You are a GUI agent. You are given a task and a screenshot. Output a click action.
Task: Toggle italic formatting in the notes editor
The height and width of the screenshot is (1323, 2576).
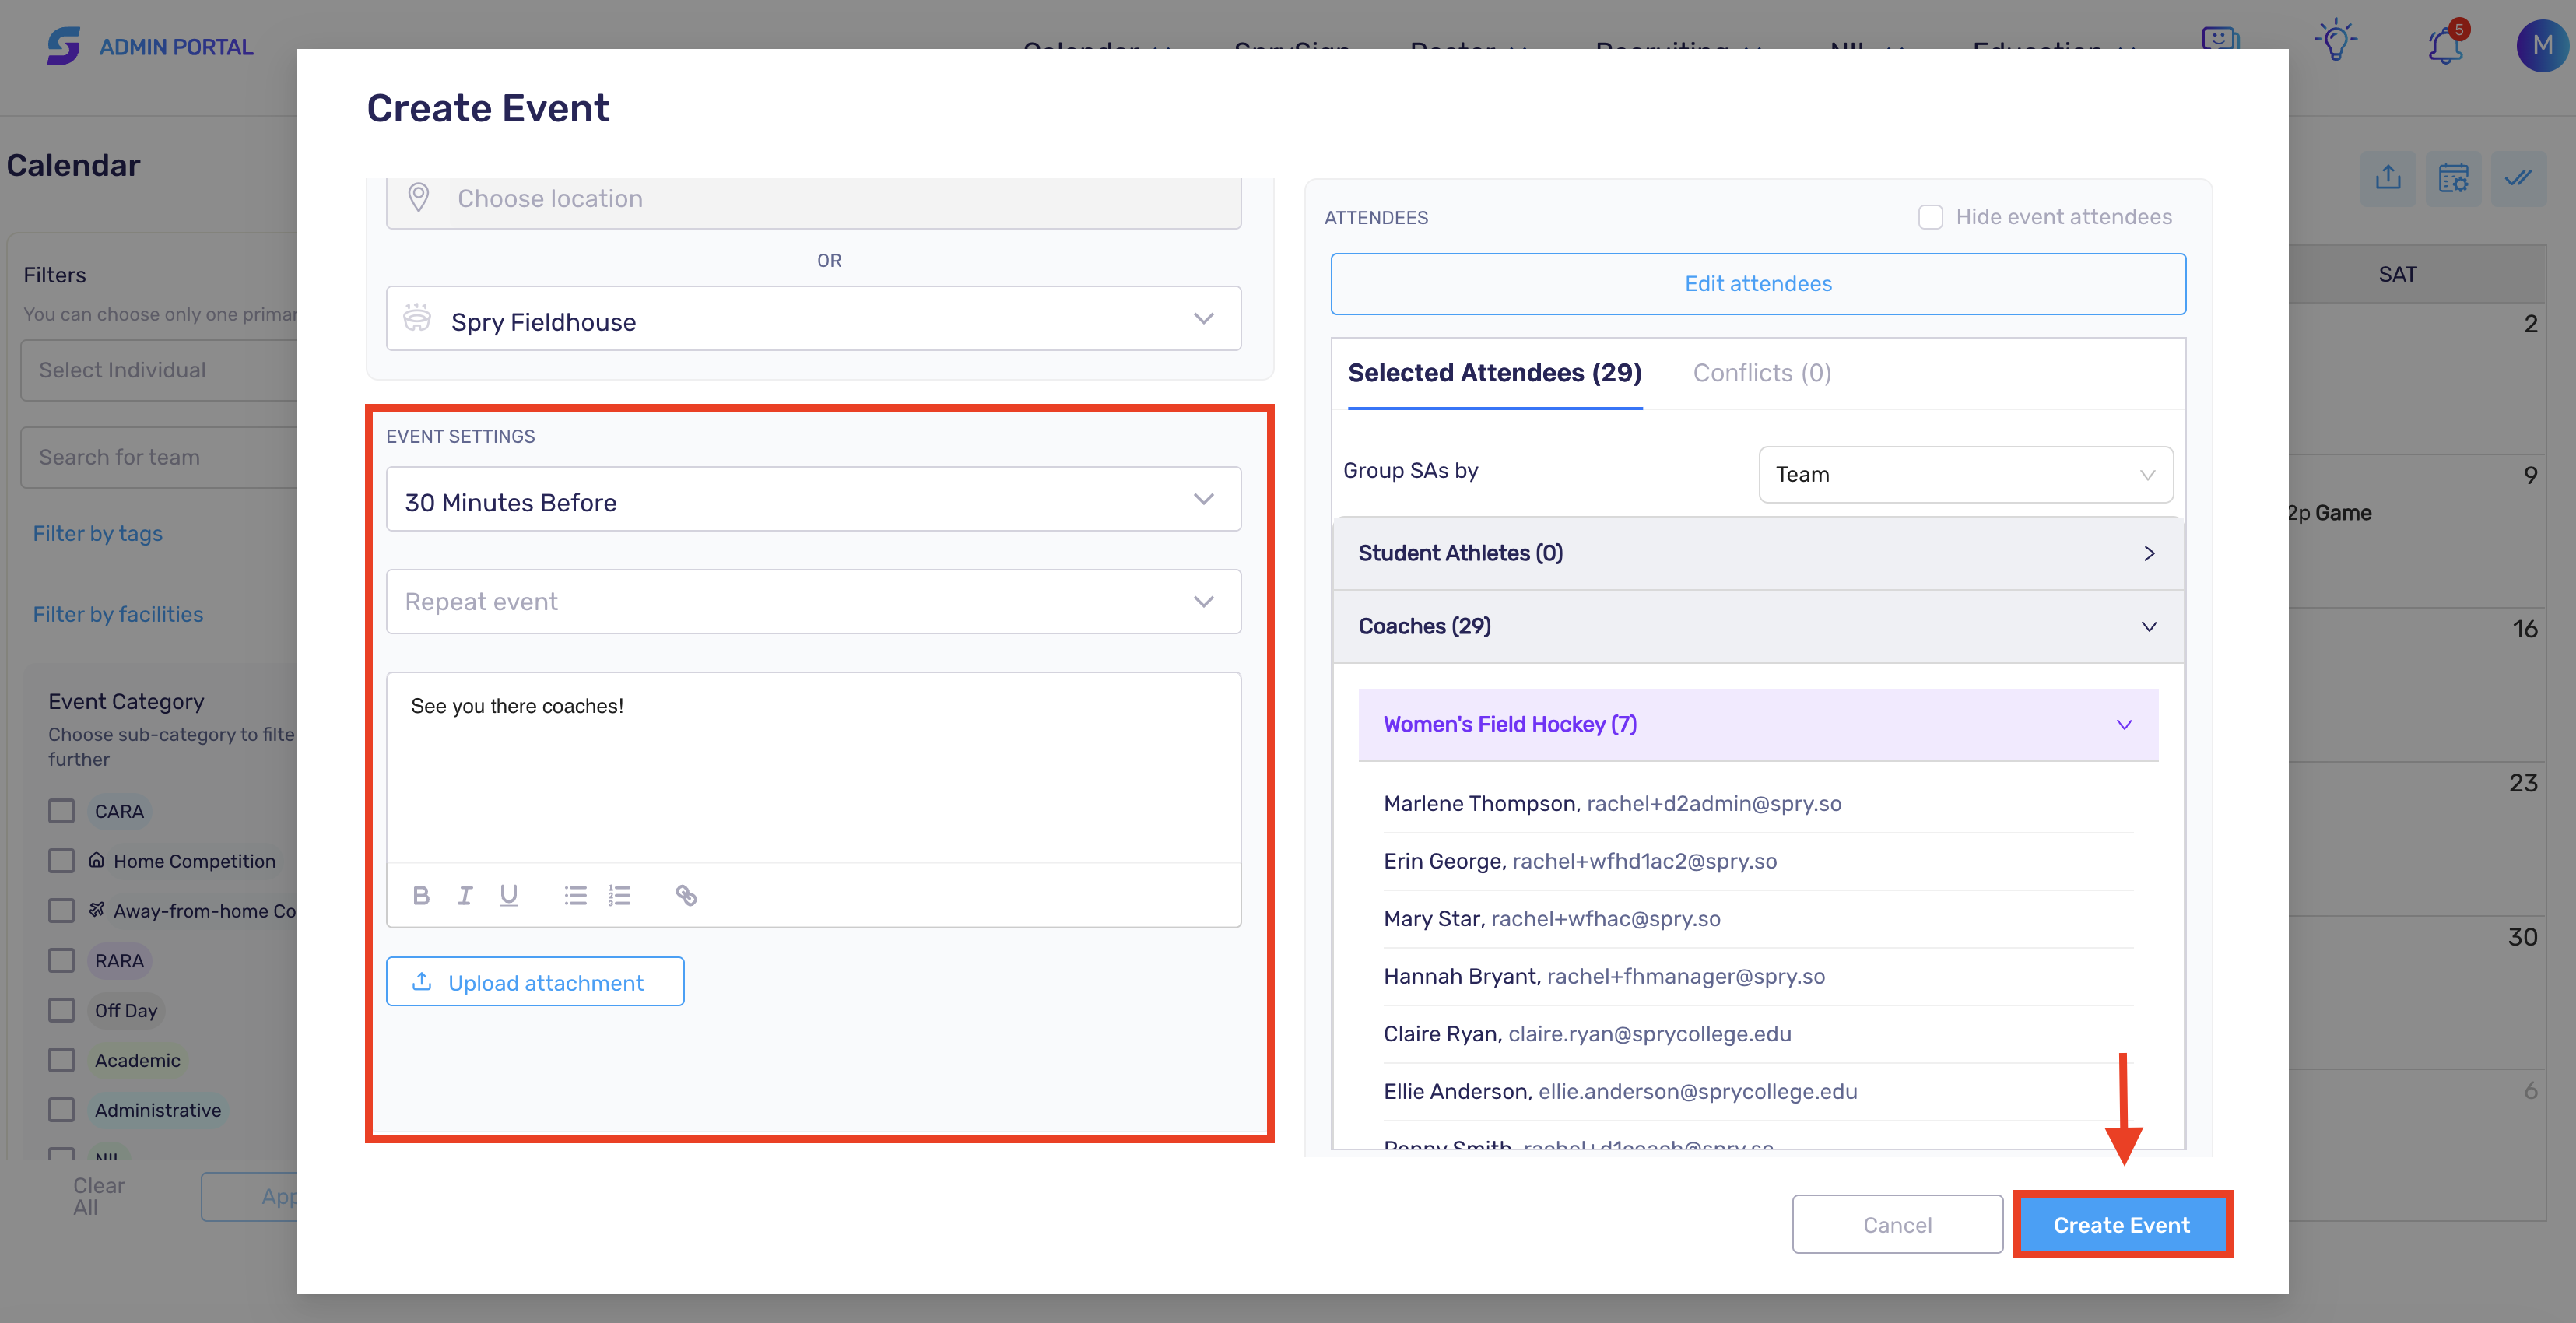465,895
